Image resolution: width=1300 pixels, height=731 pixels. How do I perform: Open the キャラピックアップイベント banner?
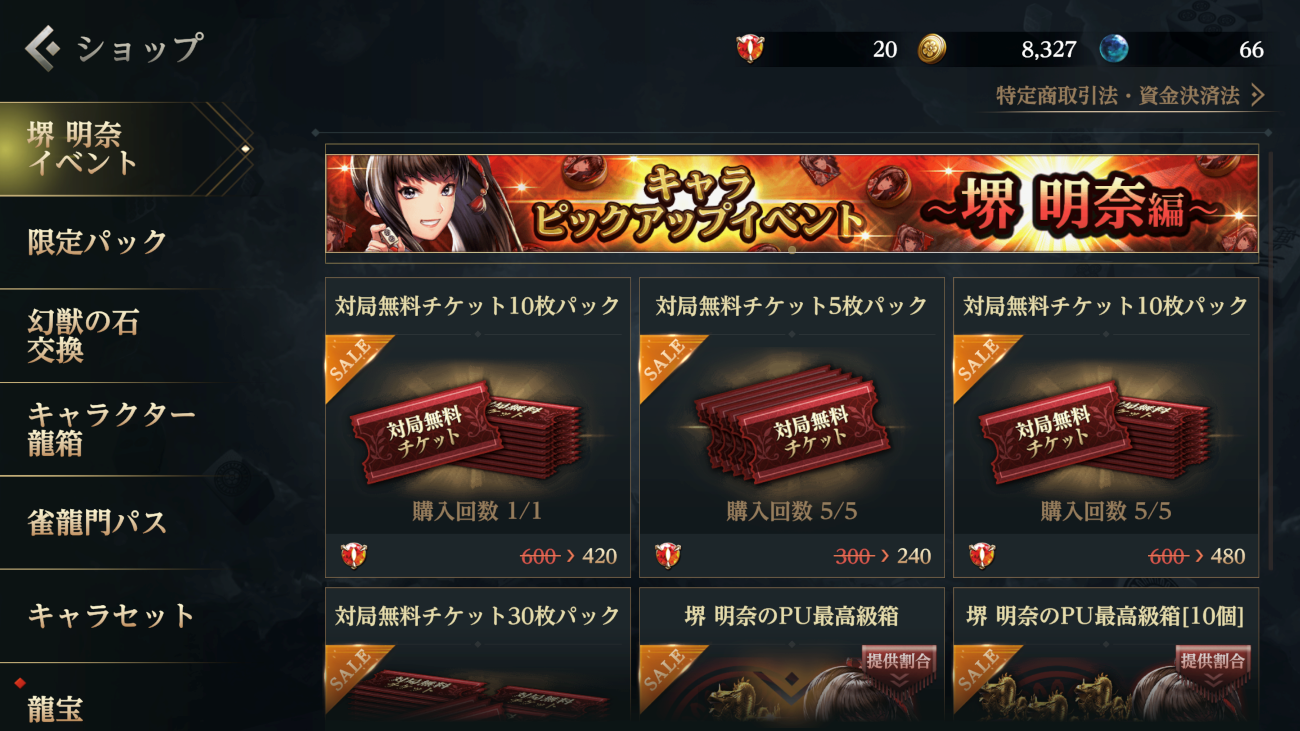pos(792,204)
